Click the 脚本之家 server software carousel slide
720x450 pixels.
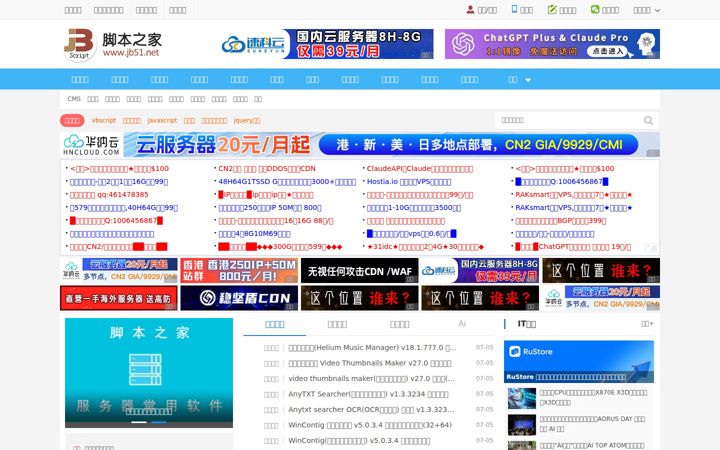(149, 372)
